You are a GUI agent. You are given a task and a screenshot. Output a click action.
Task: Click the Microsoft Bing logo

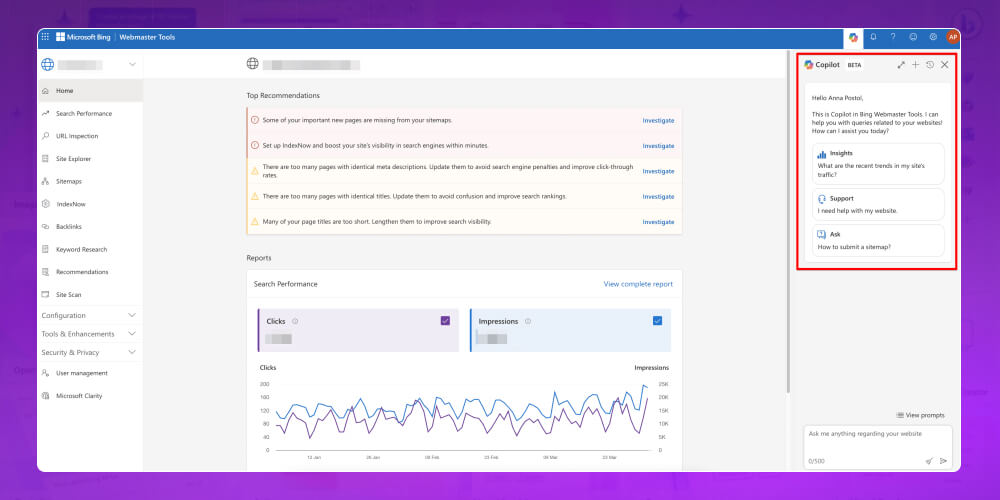[84, 37]
